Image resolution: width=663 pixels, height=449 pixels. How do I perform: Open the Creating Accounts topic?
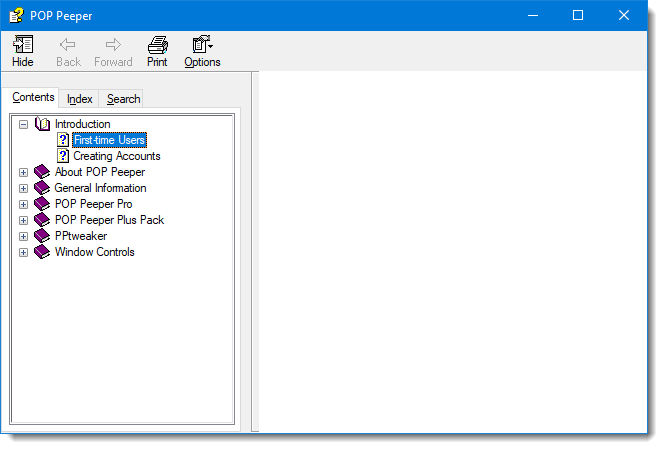(x=117, y=156)
